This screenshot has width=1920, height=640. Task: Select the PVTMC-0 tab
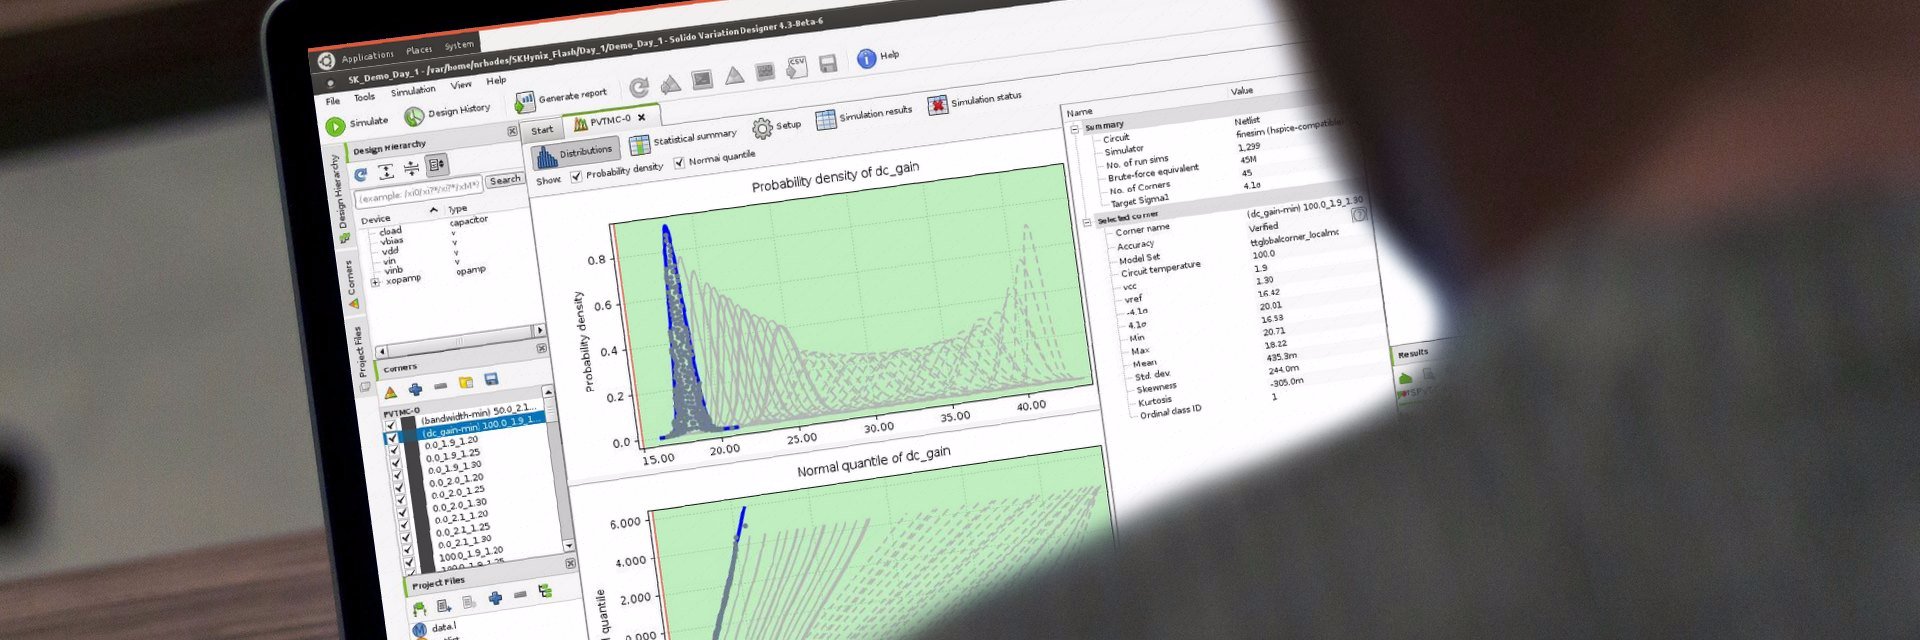click(610, 121)
